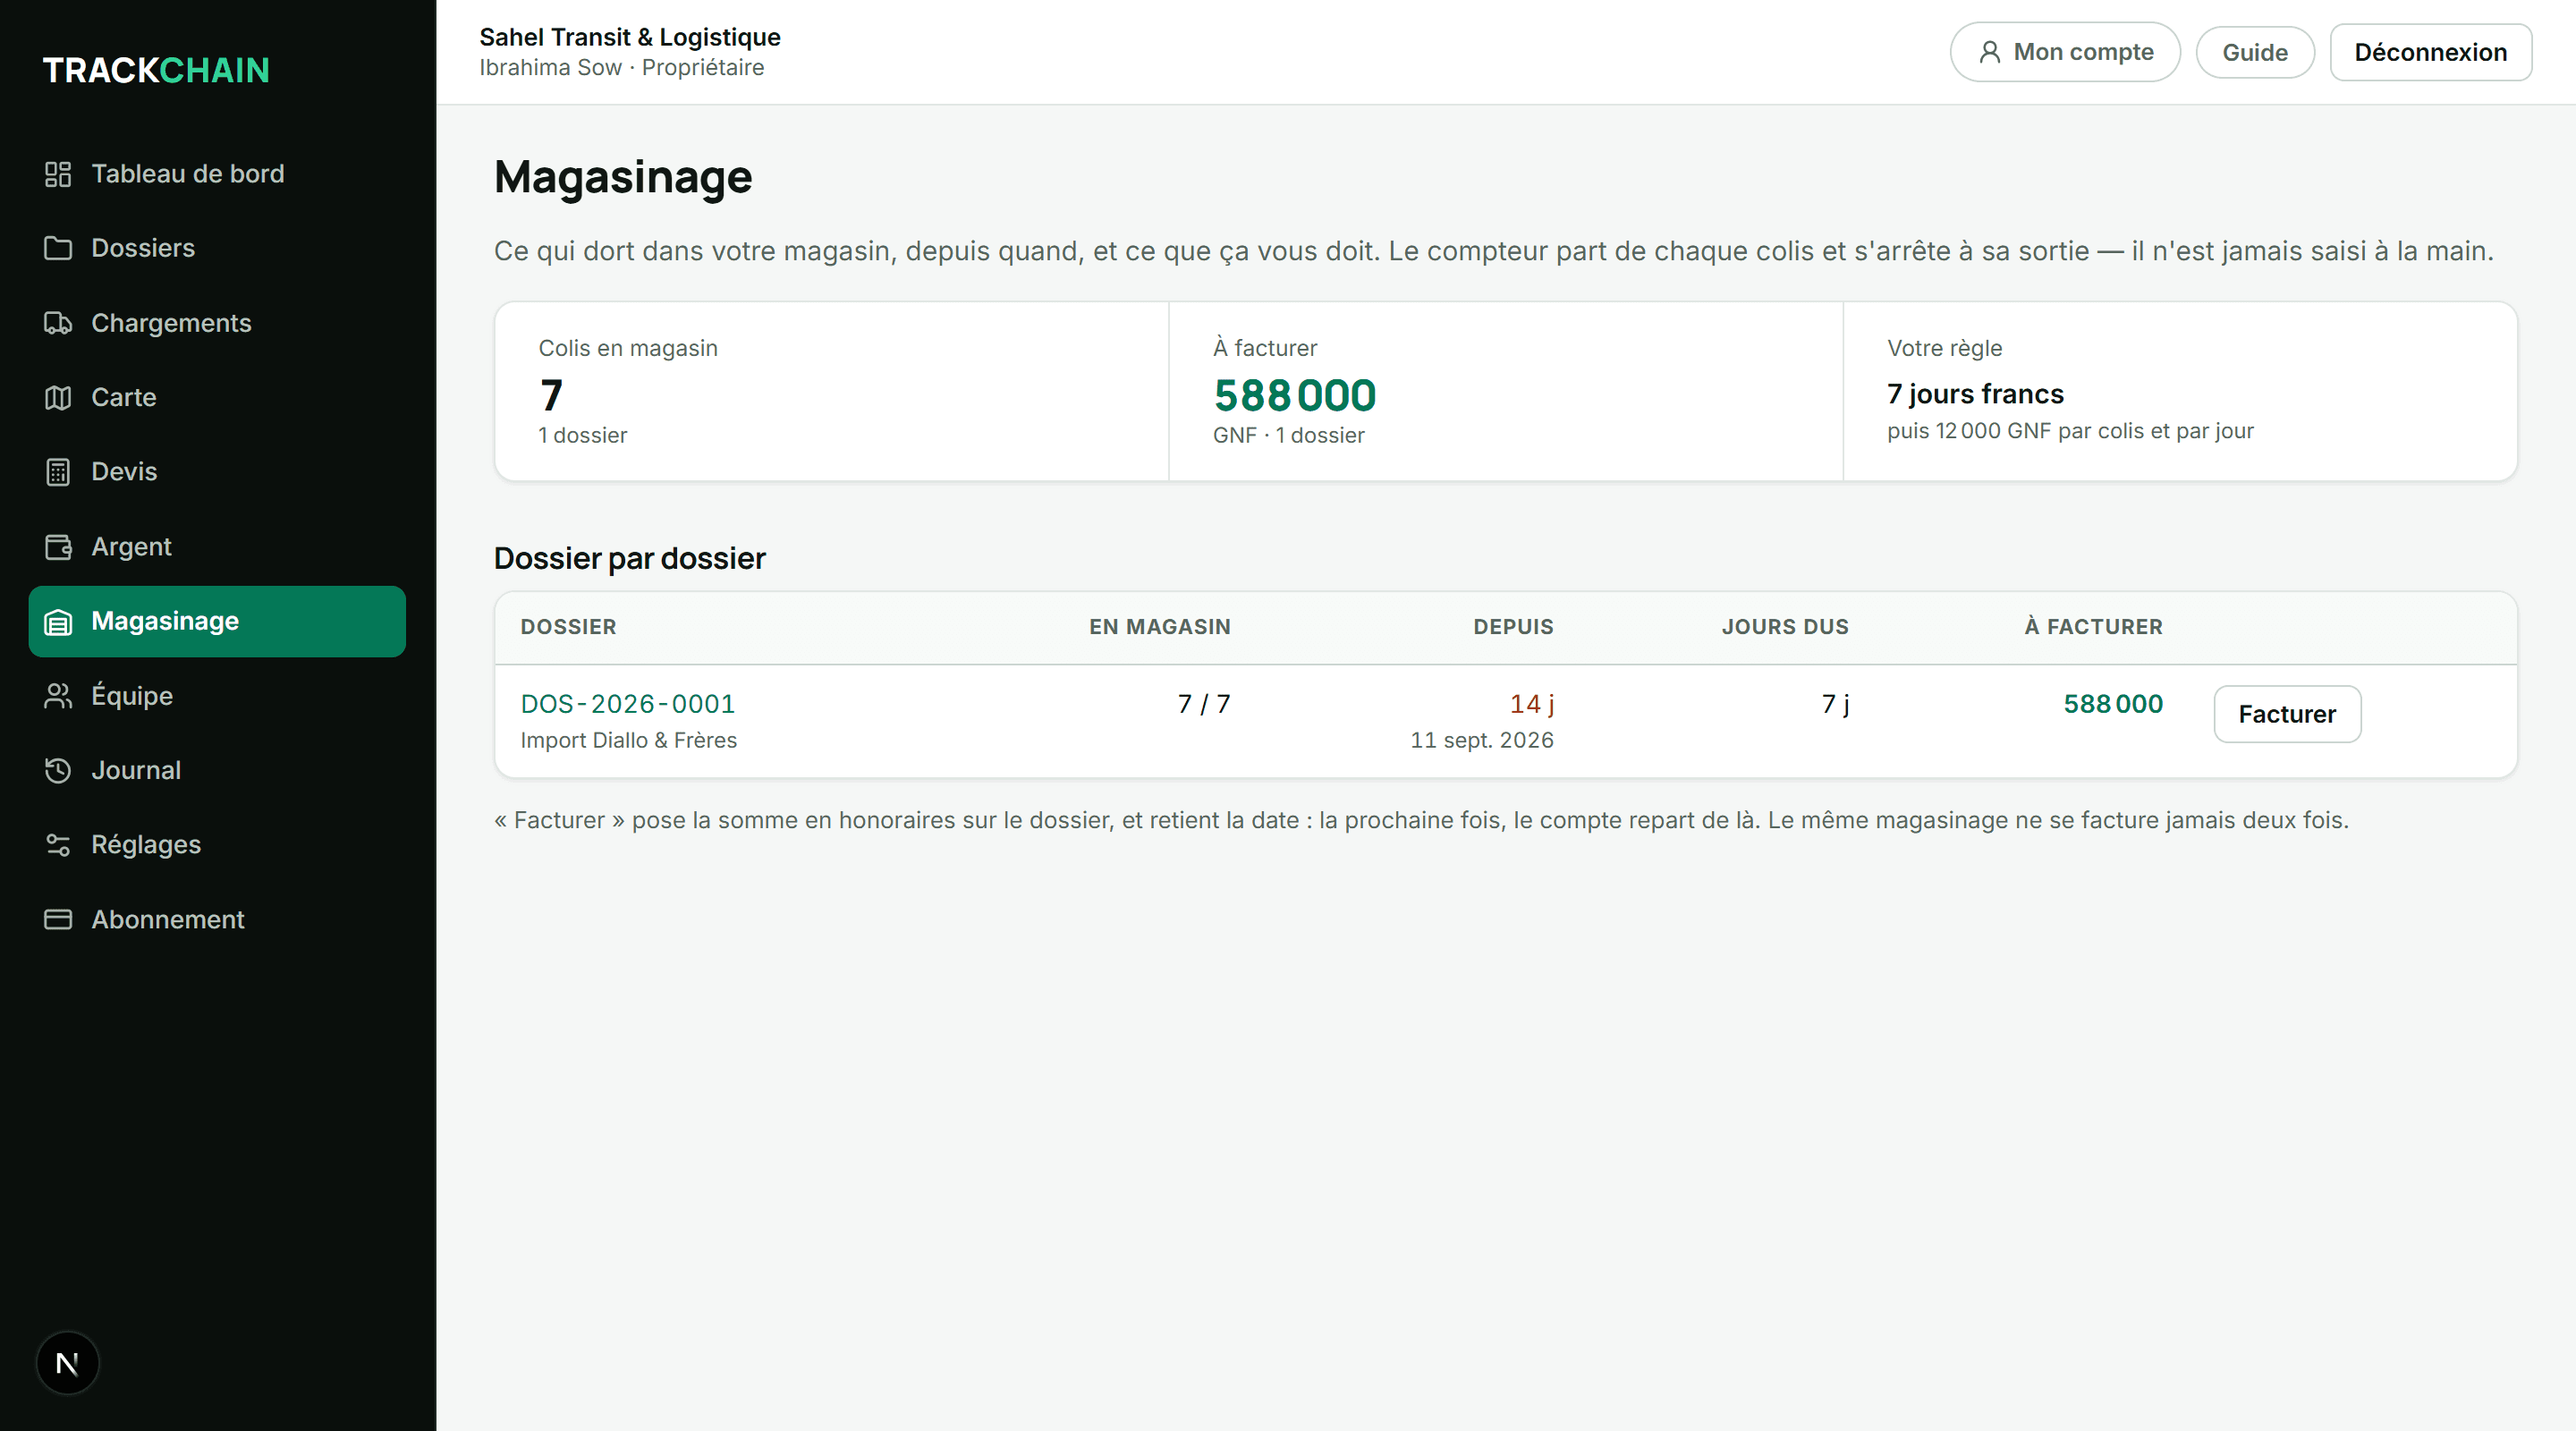Go to Dossiers section
The width and height of the screenshot is (2576, 1431).
(217, 248)
